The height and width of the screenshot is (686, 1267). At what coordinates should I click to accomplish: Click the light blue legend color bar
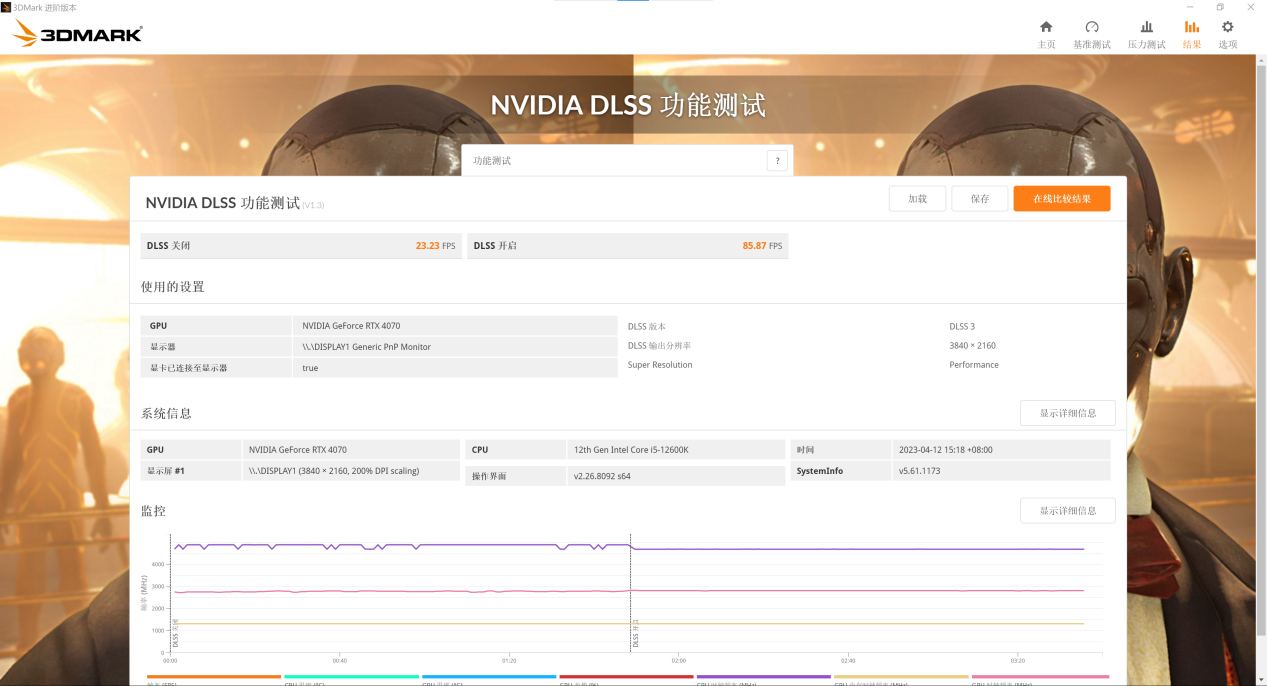coord(488,677)
